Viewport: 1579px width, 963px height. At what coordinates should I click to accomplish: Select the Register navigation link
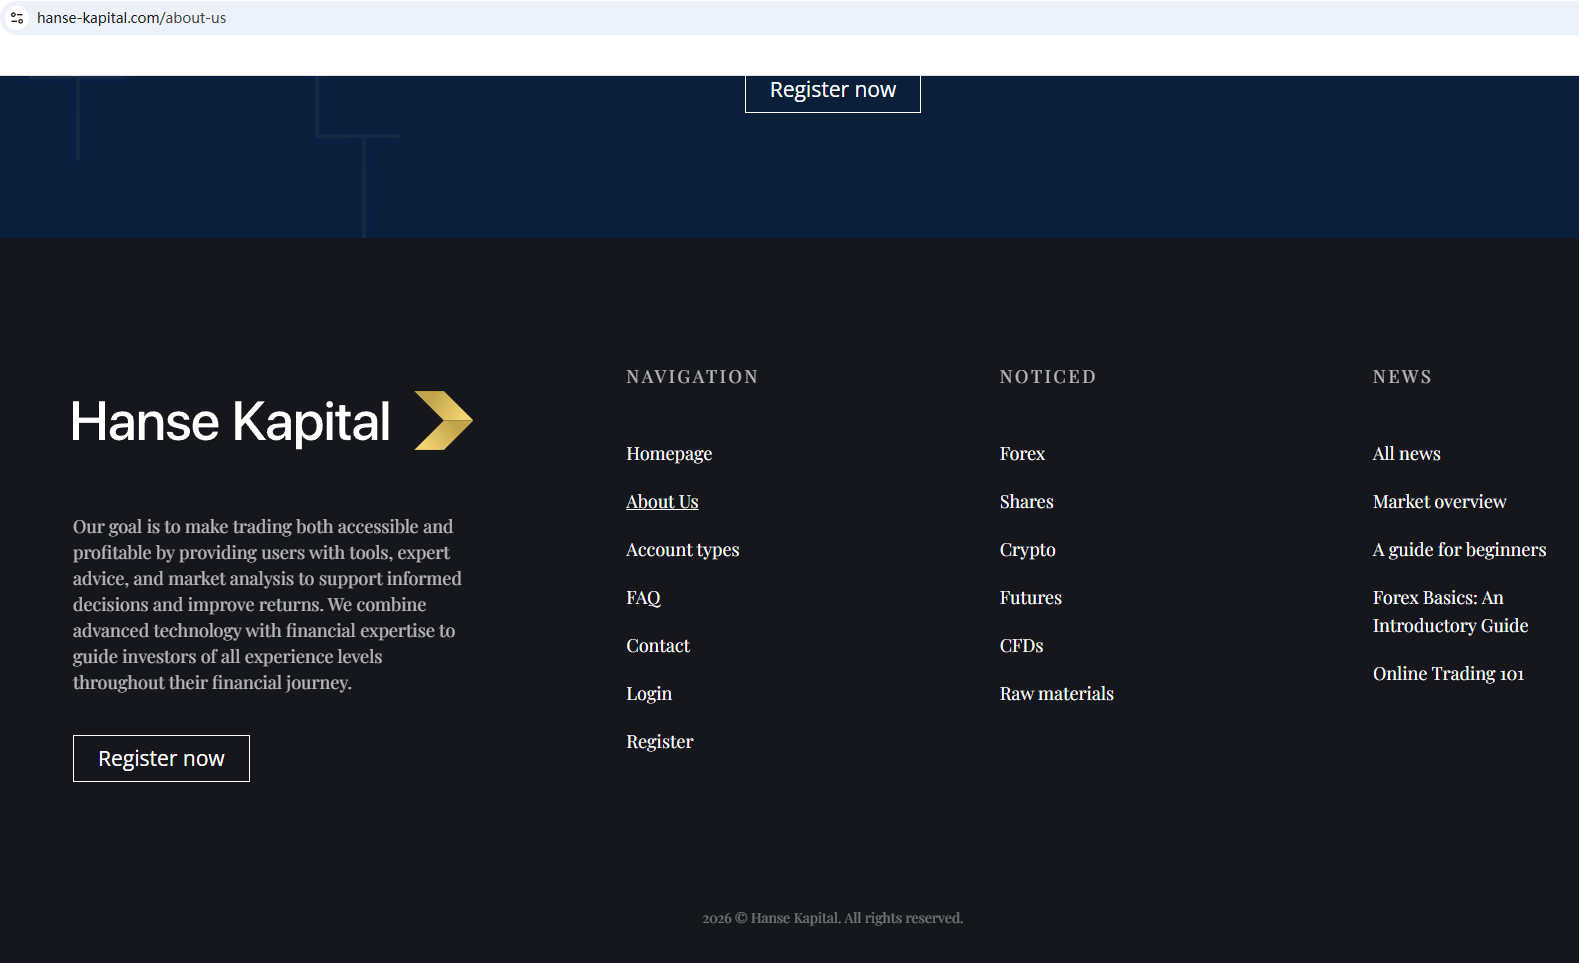660,742
